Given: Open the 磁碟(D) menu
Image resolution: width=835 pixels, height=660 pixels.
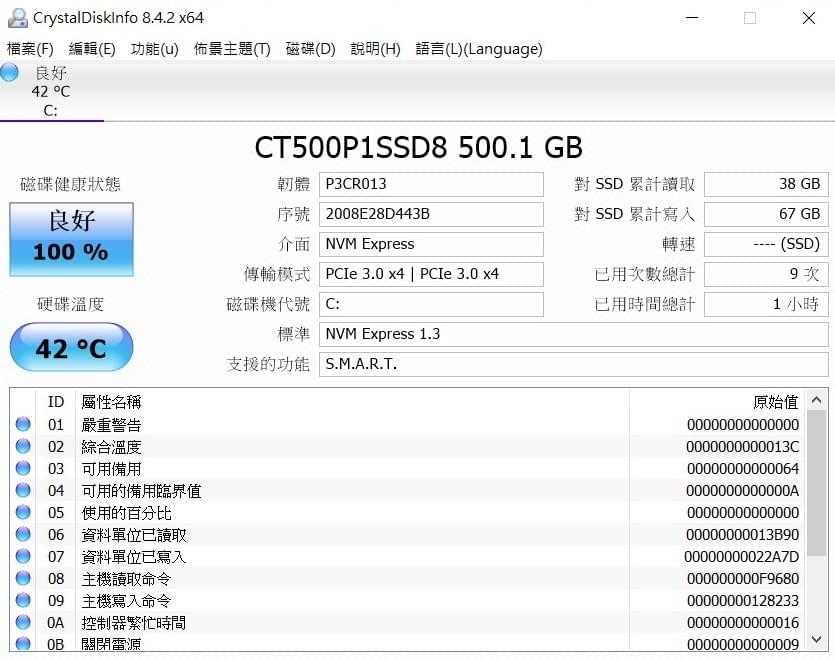Looking at the screenshot, I should [310, 49].
